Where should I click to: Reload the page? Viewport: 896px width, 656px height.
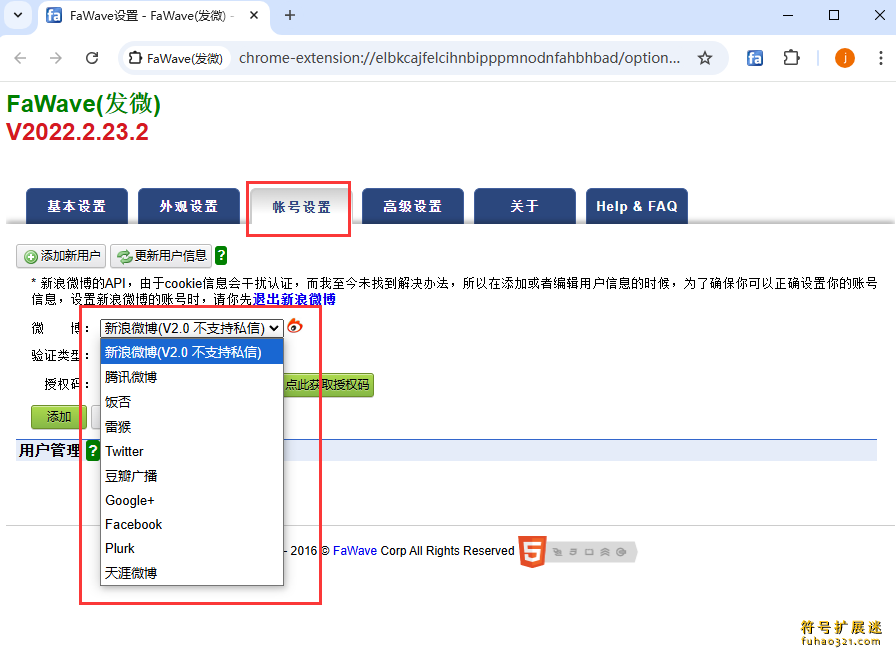tap(92, 58)
